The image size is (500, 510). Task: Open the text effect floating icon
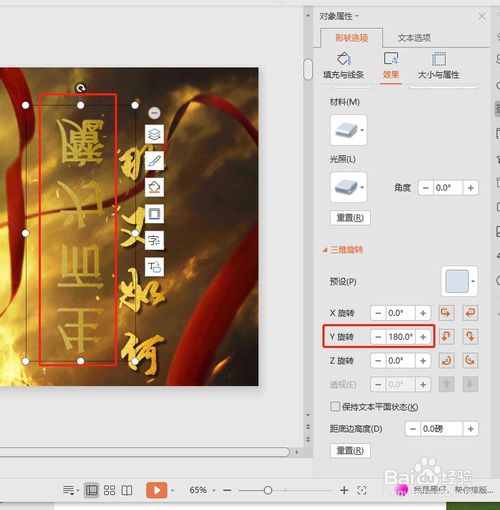click(154, 240)
